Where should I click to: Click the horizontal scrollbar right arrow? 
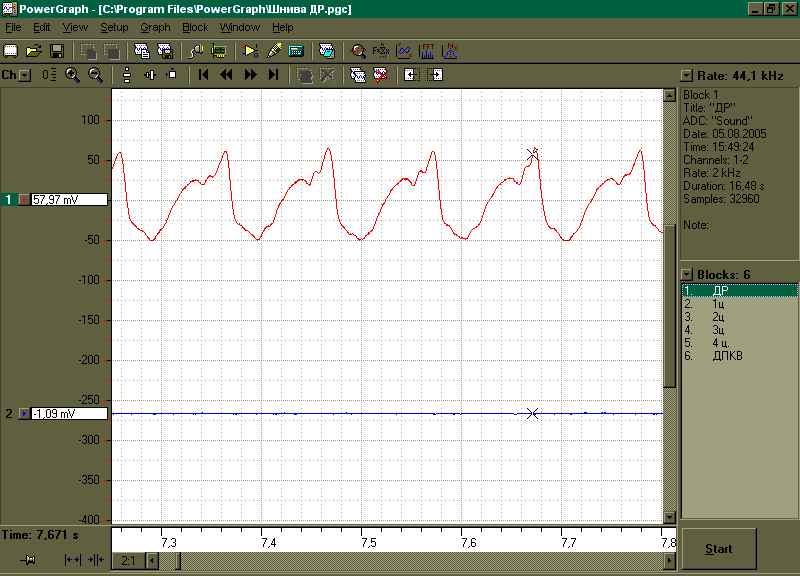[669, 561]
